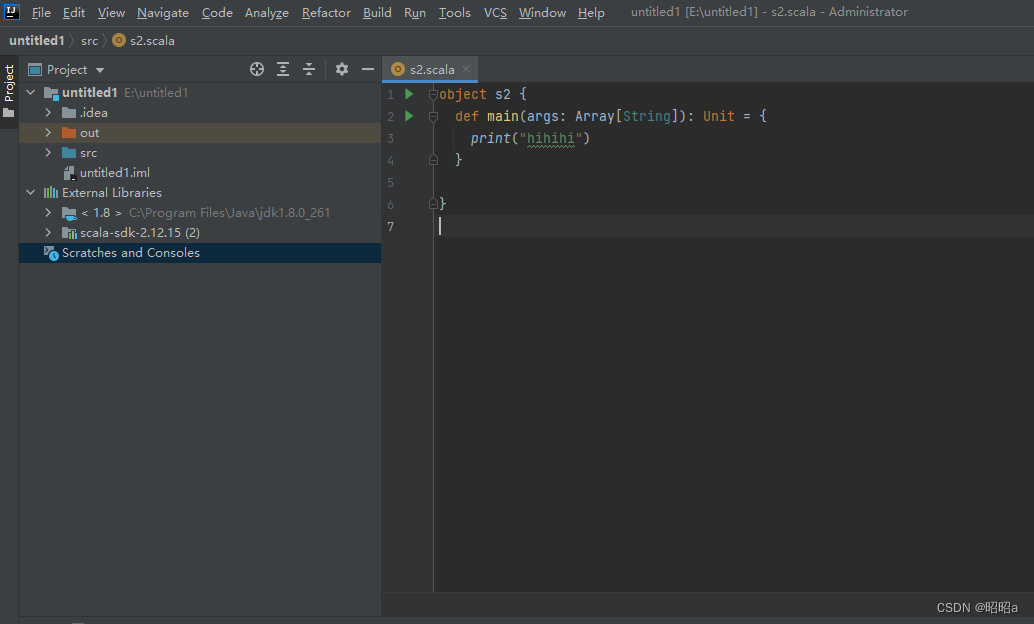Expand the out folder
The image size is (1034, 624).
48,133
